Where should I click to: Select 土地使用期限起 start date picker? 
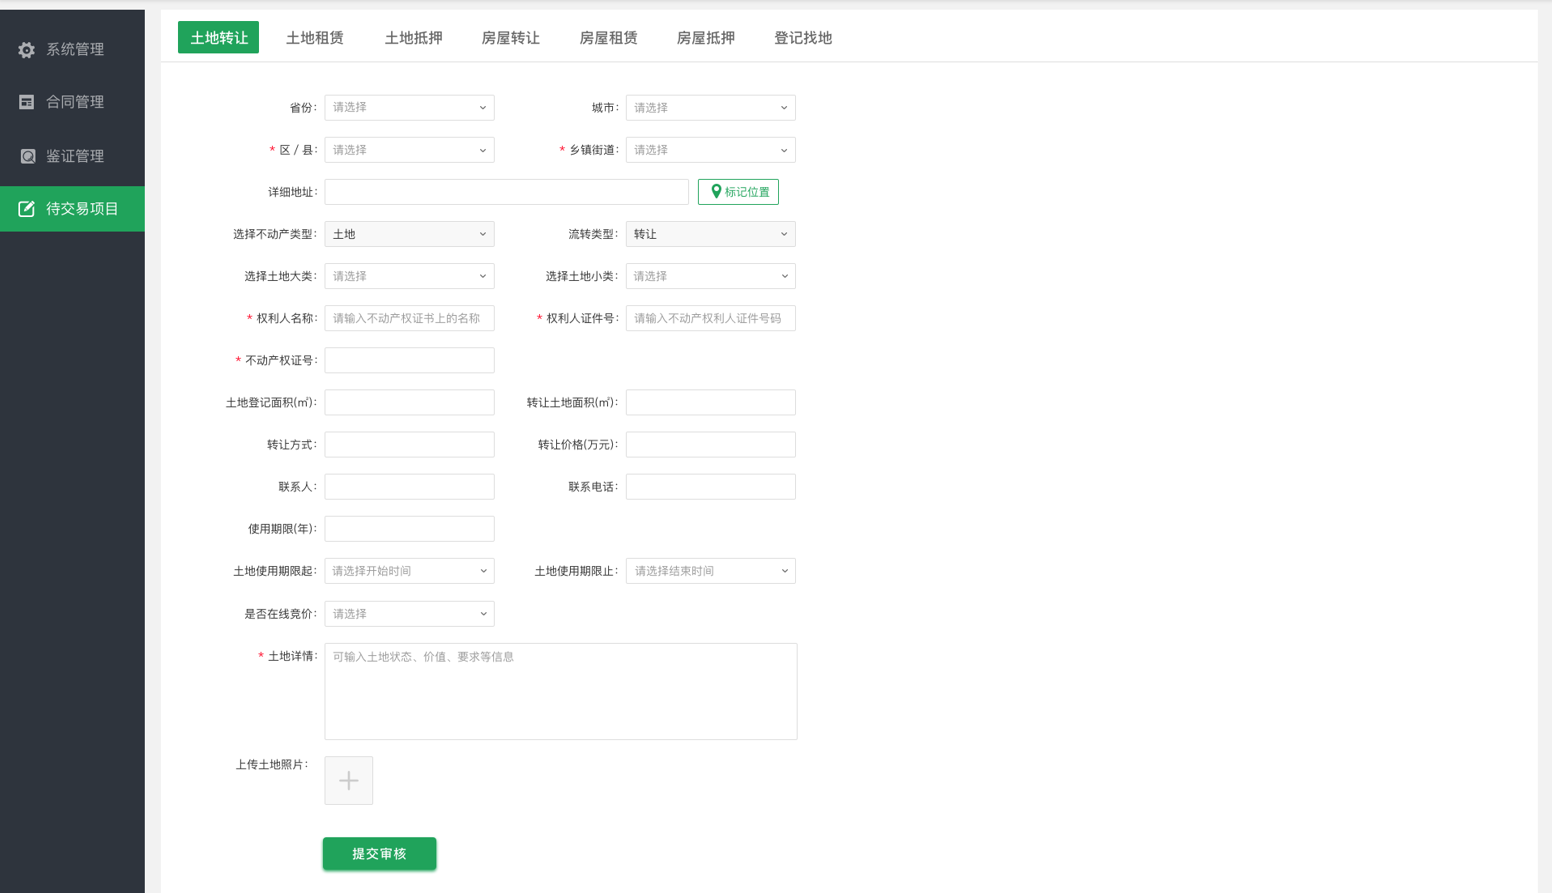(409, 571)
